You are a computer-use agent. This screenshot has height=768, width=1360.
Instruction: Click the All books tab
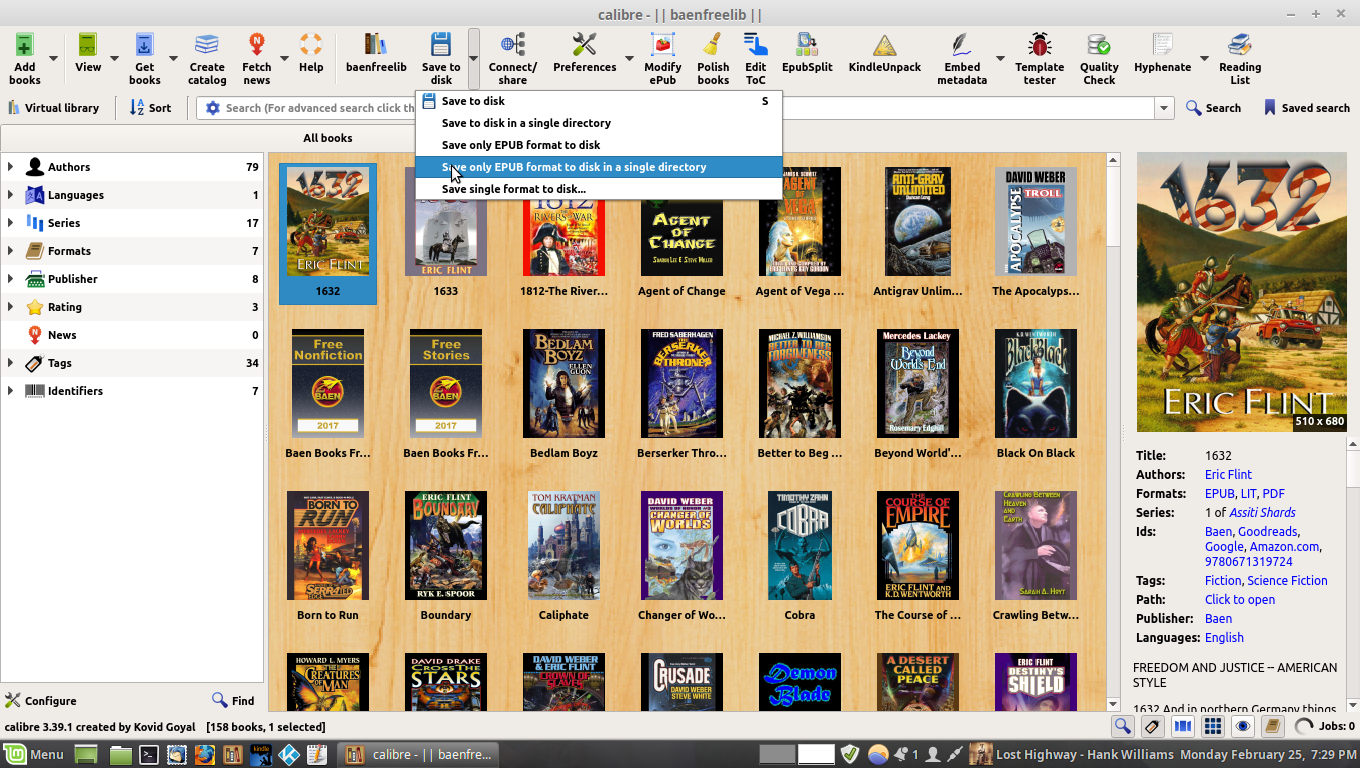328,138
